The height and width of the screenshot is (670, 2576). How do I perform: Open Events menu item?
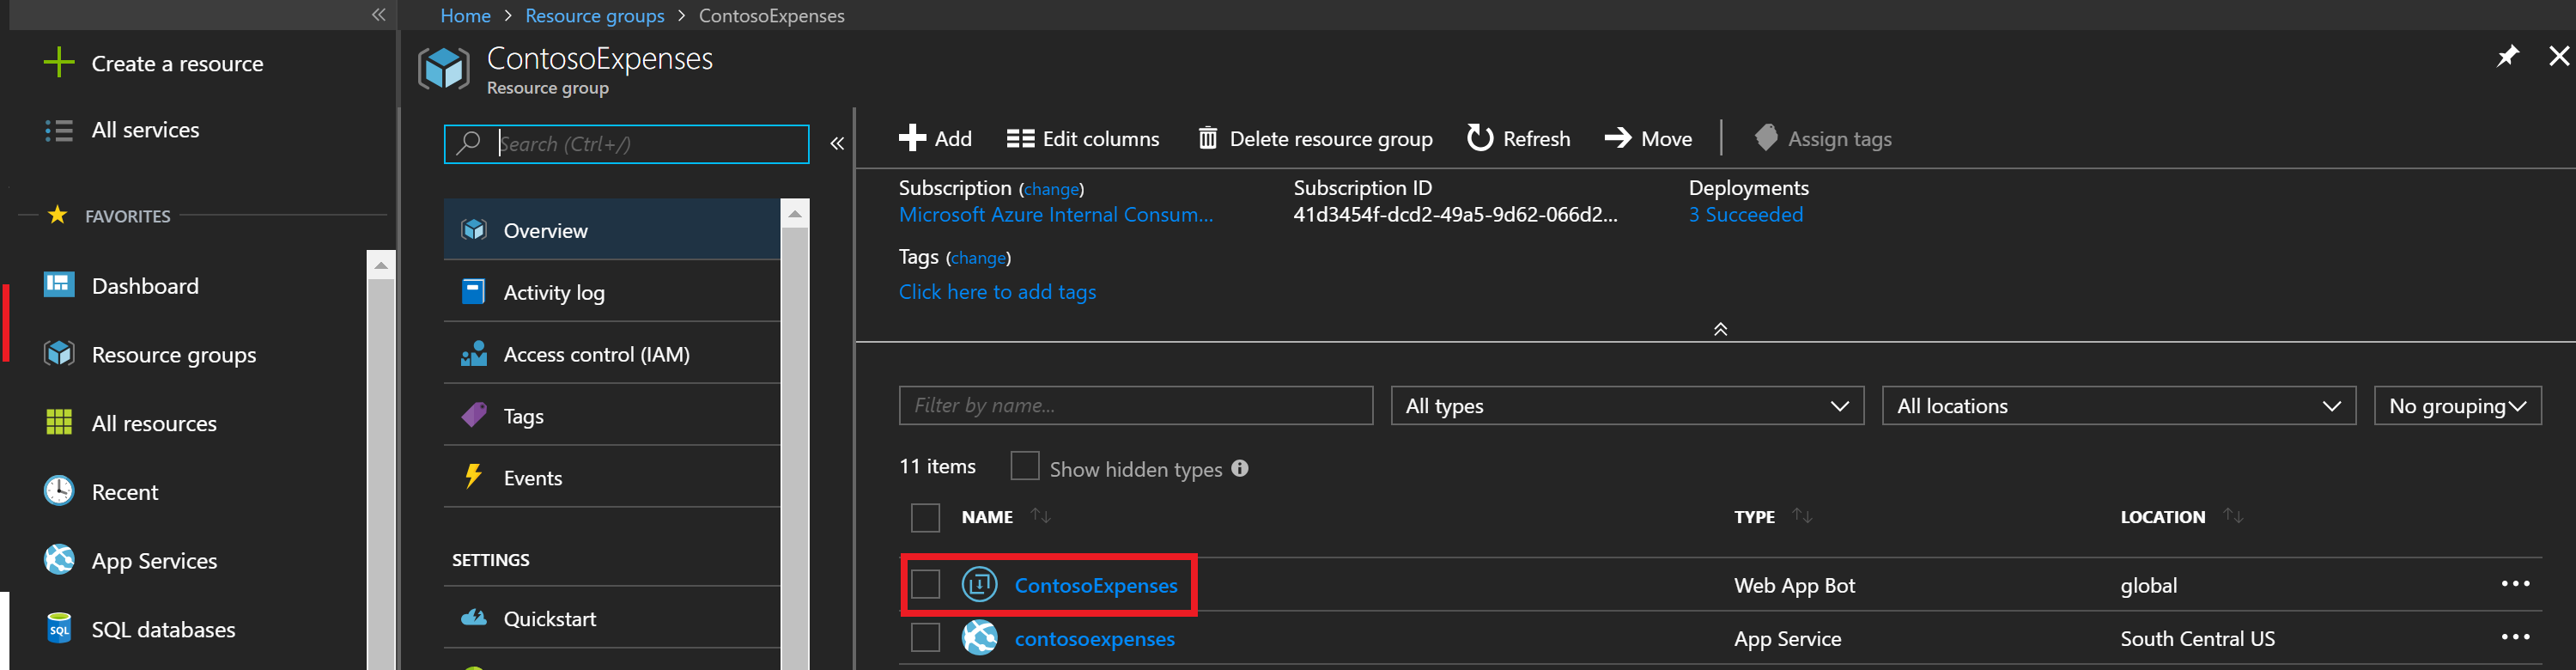612,478
